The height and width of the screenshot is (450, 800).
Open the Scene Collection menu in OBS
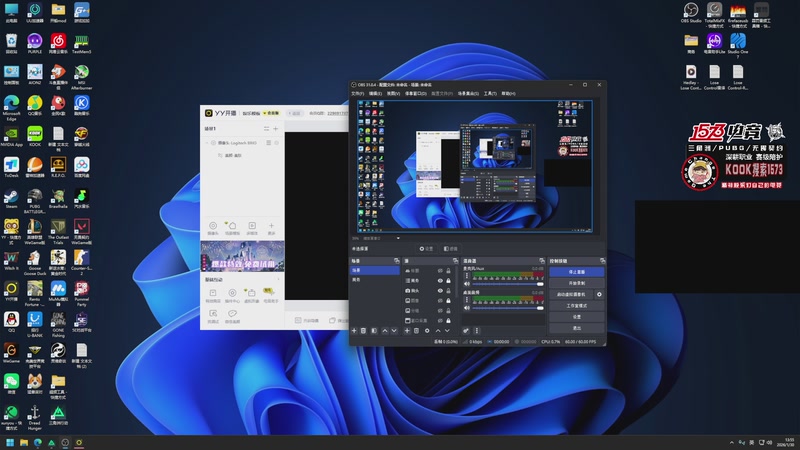[x=468, y=93]
